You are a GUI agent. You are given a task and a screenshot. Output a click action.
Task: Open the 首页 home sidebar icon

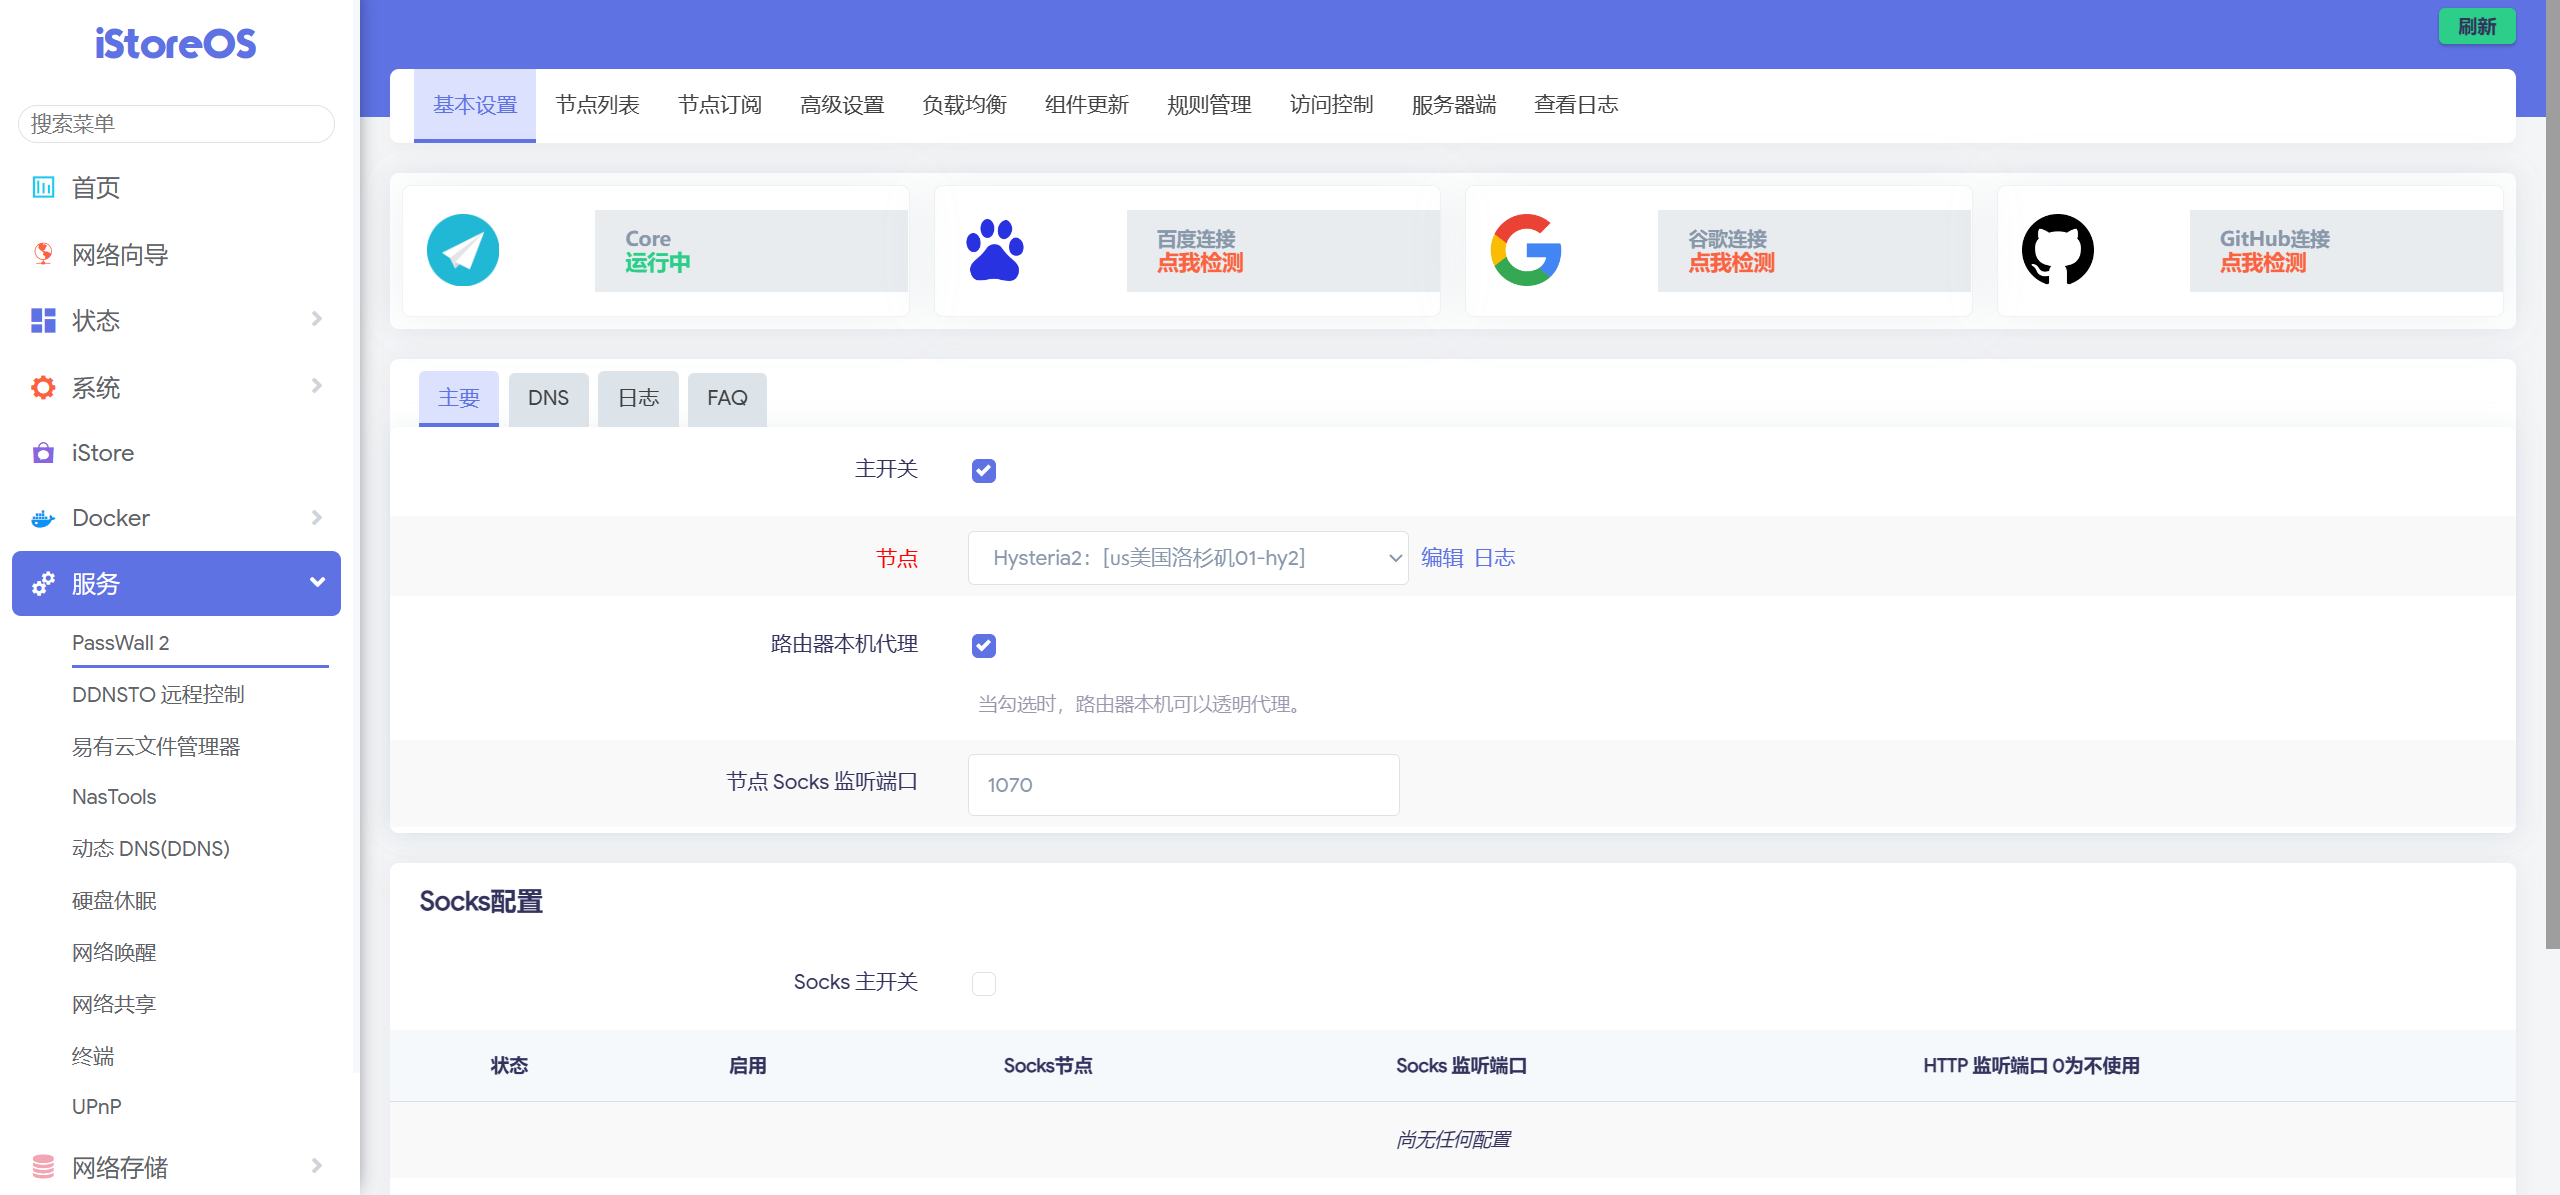pyautogui.click(x=43, y=187)
